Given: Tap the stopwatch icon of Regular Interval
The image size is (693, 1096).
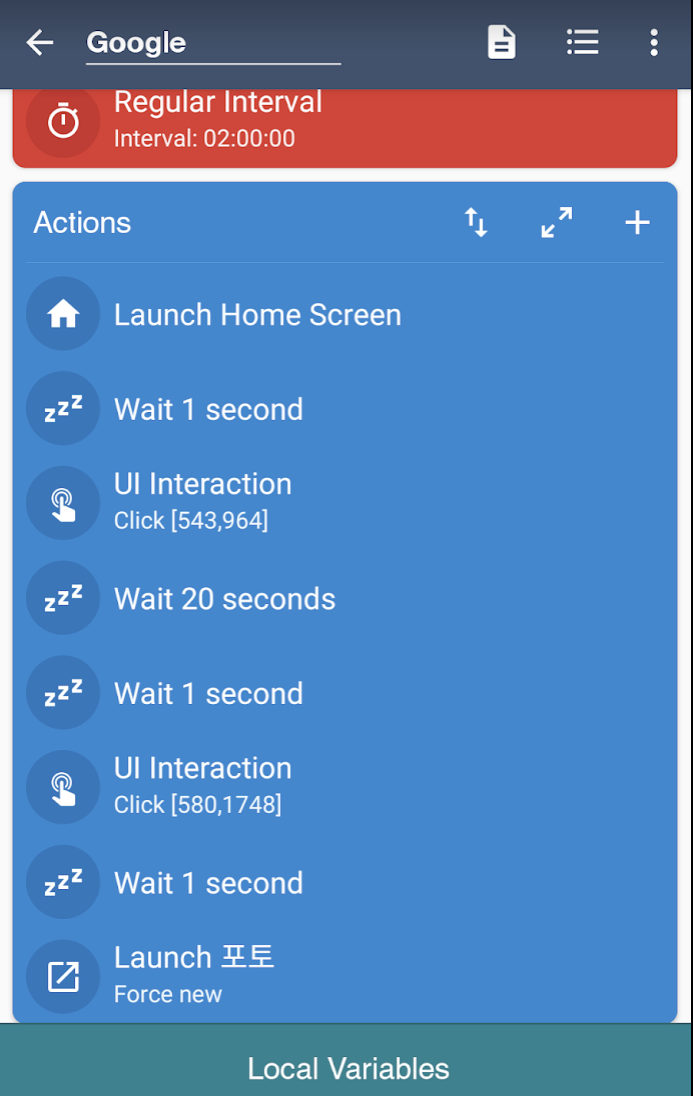Looking at the screenshot, I should (x=63, y=122).
